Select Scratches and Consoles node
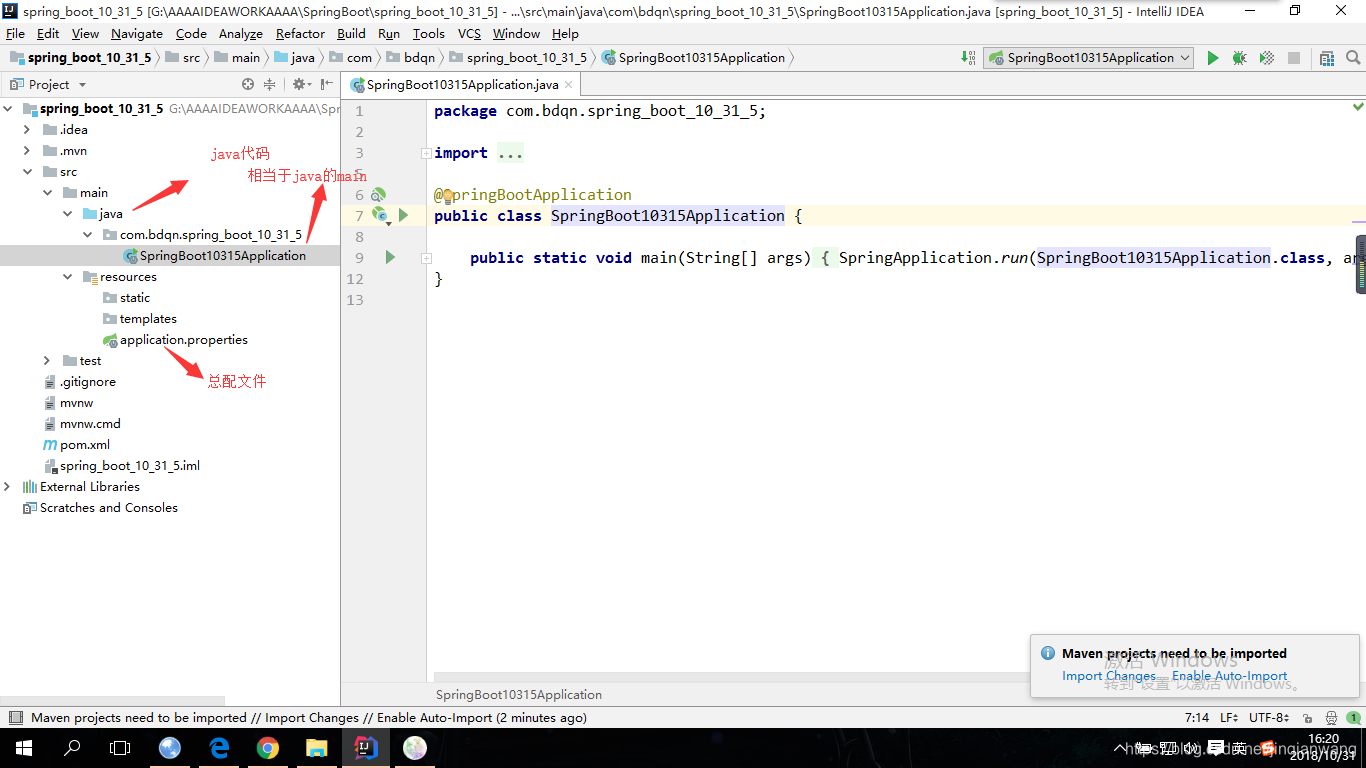Viewport: 1366px width, 768px height. pyautogui.click(x=100, y=508)
